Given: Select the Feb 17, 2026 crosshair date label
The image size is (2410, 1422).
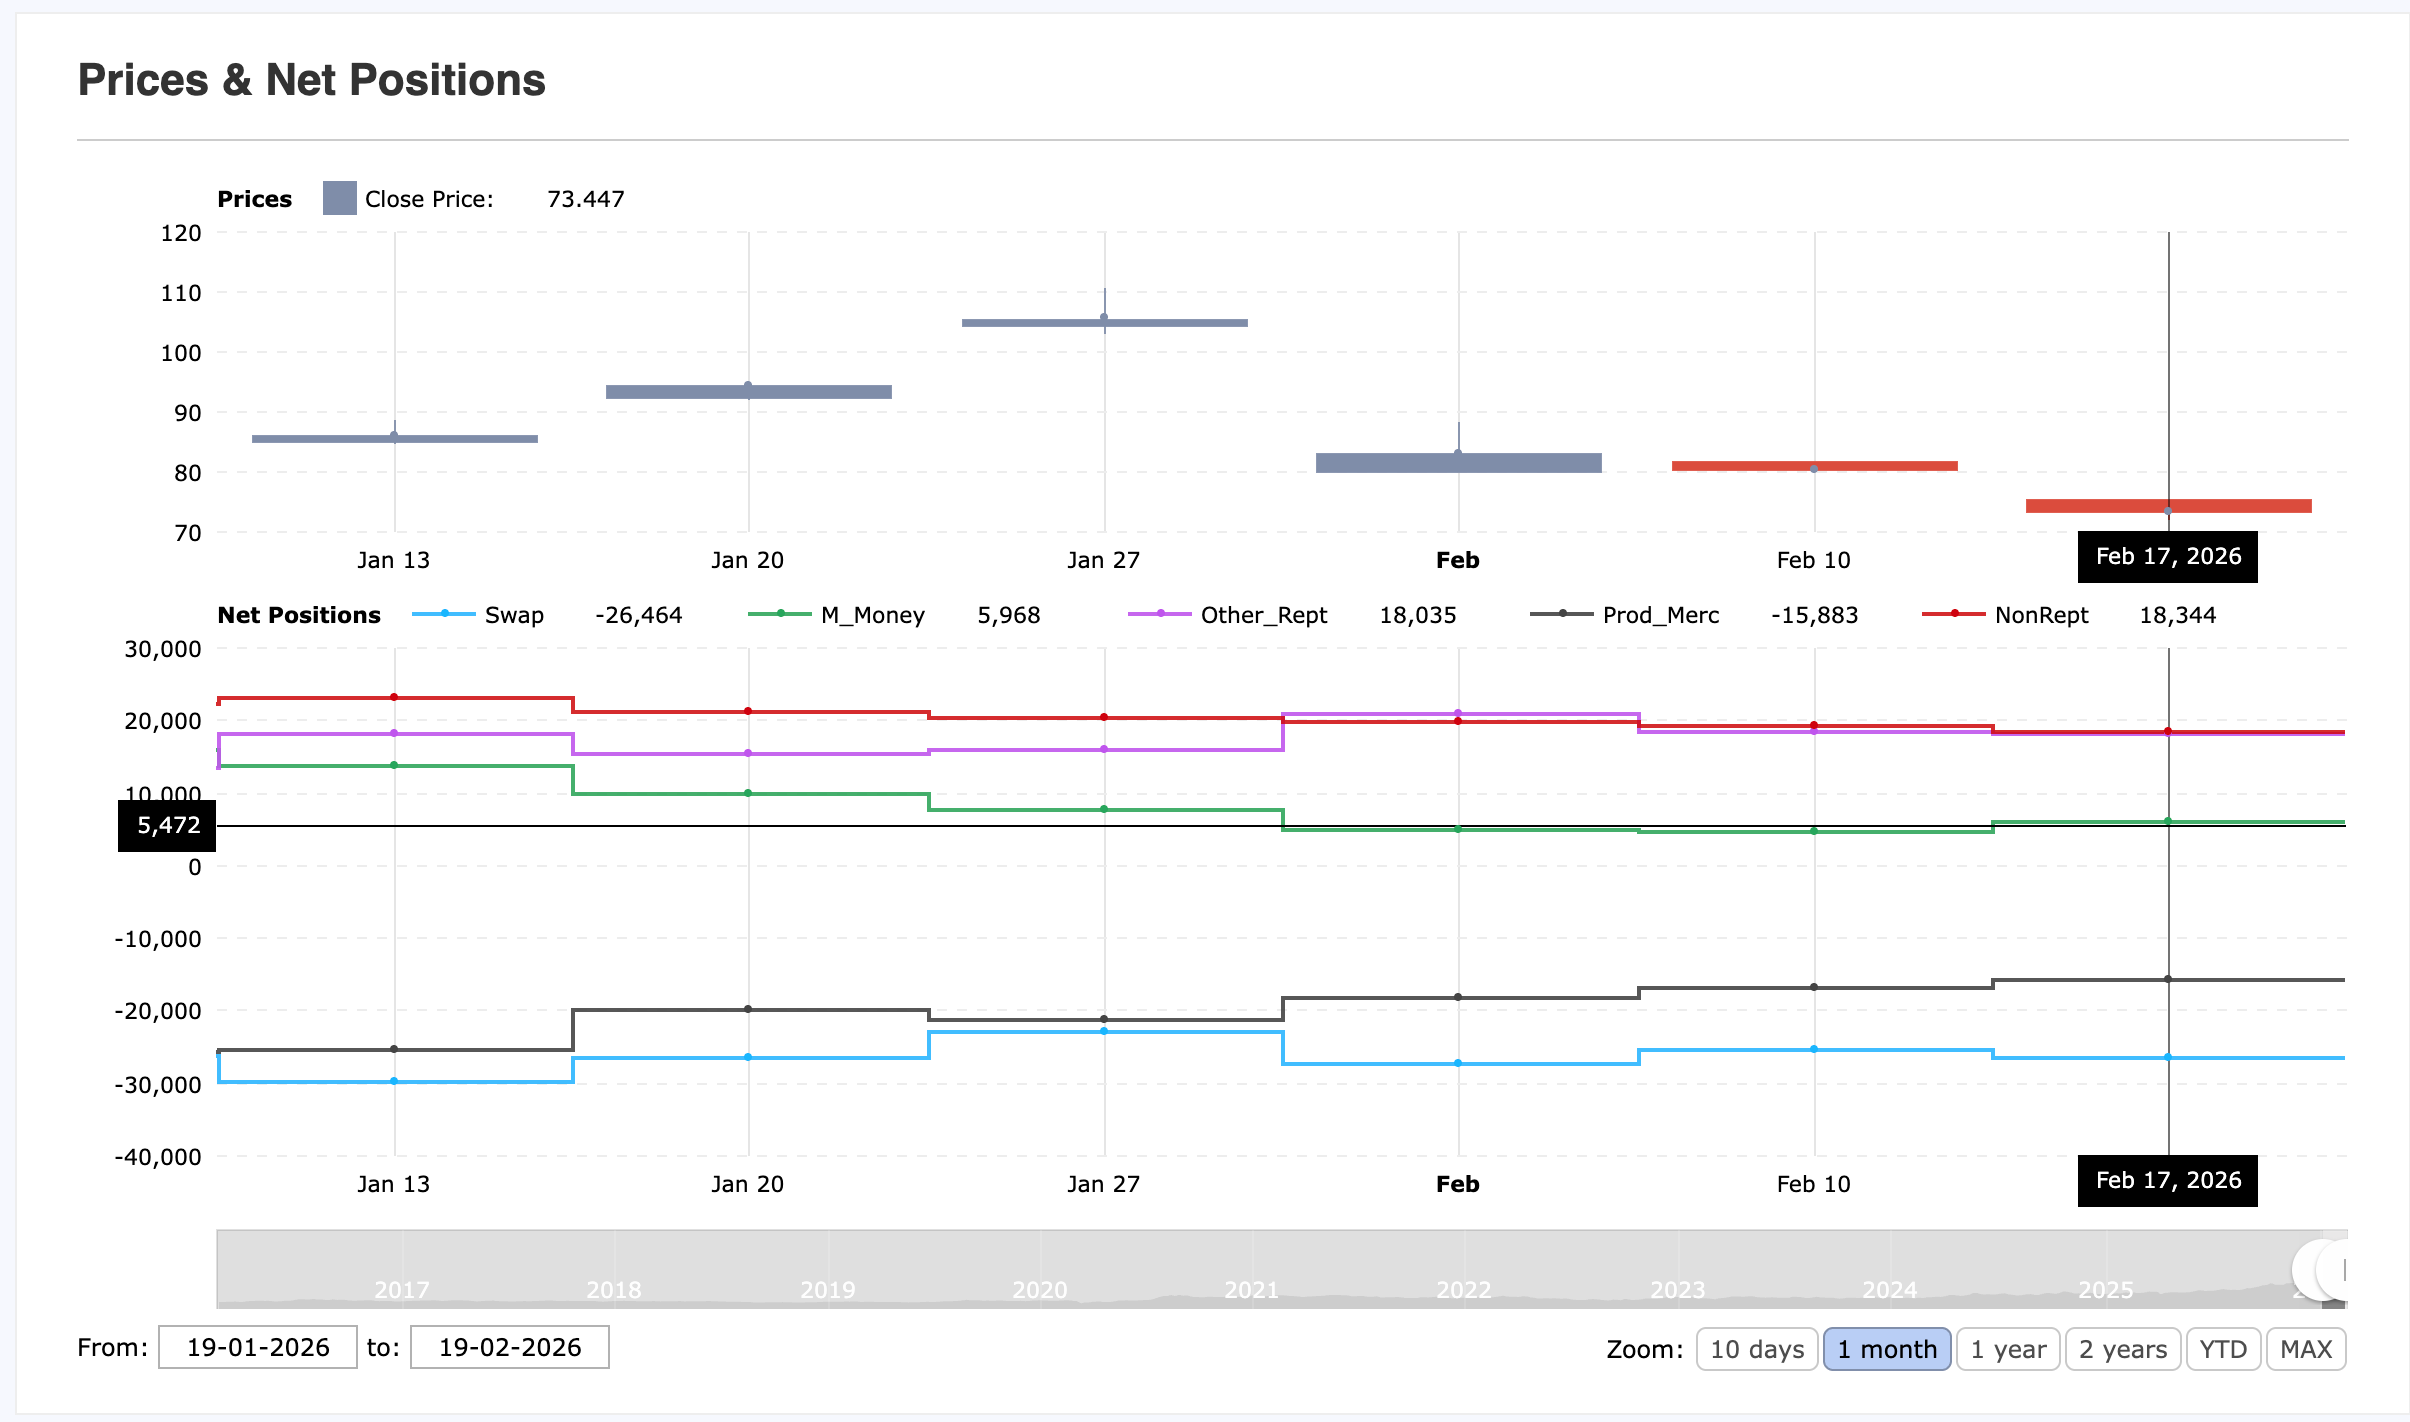Looking at the screenshot, I should (x=2166, y=557).
